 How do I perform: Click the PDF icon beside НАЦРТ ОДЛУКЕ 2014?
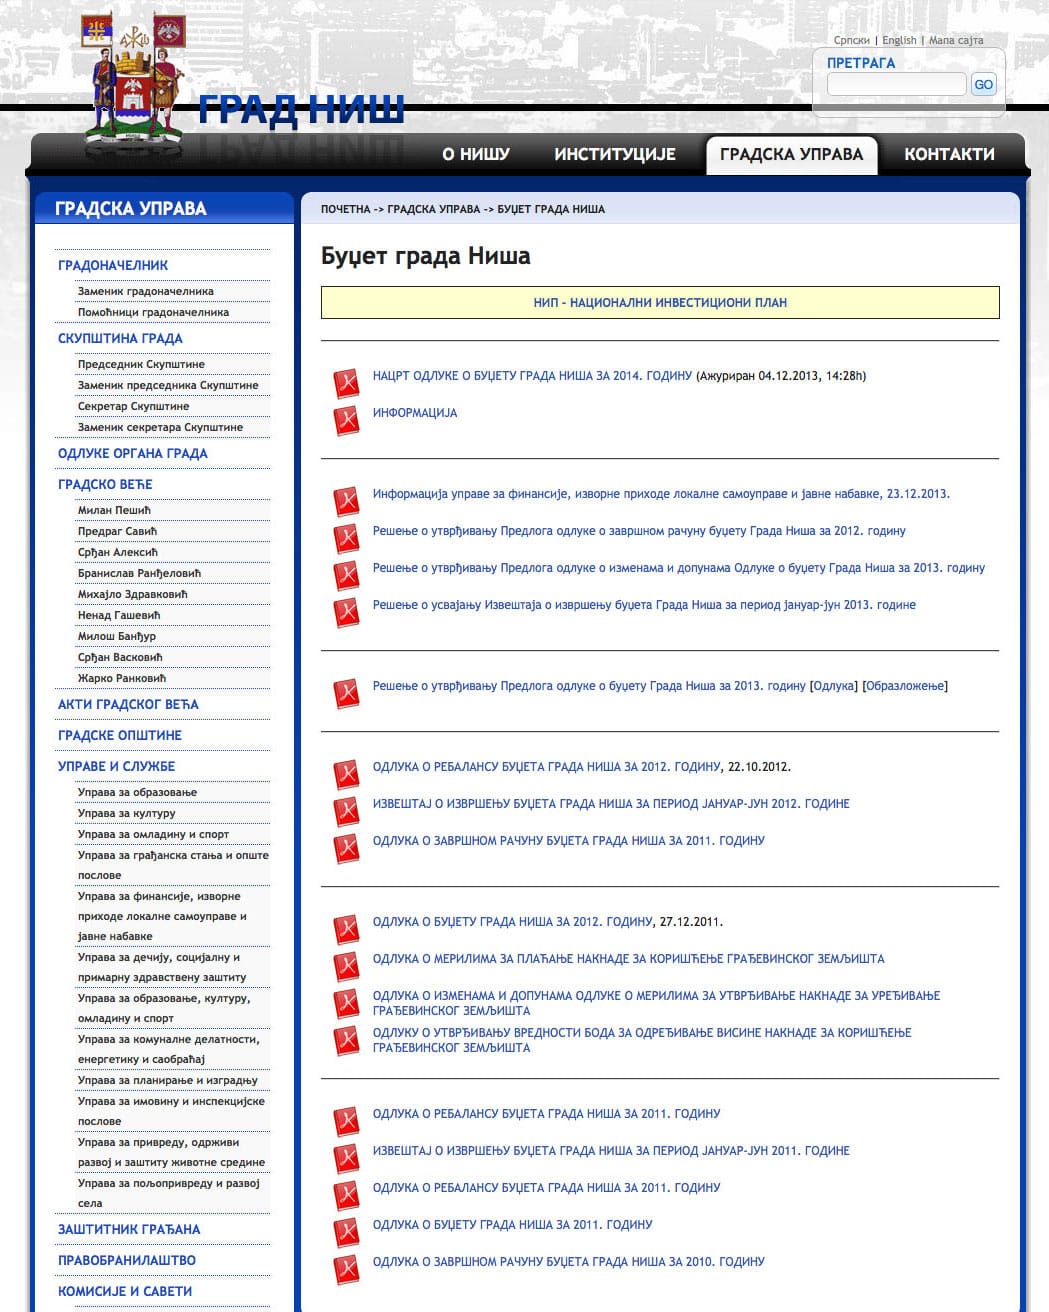coord(346,383)
